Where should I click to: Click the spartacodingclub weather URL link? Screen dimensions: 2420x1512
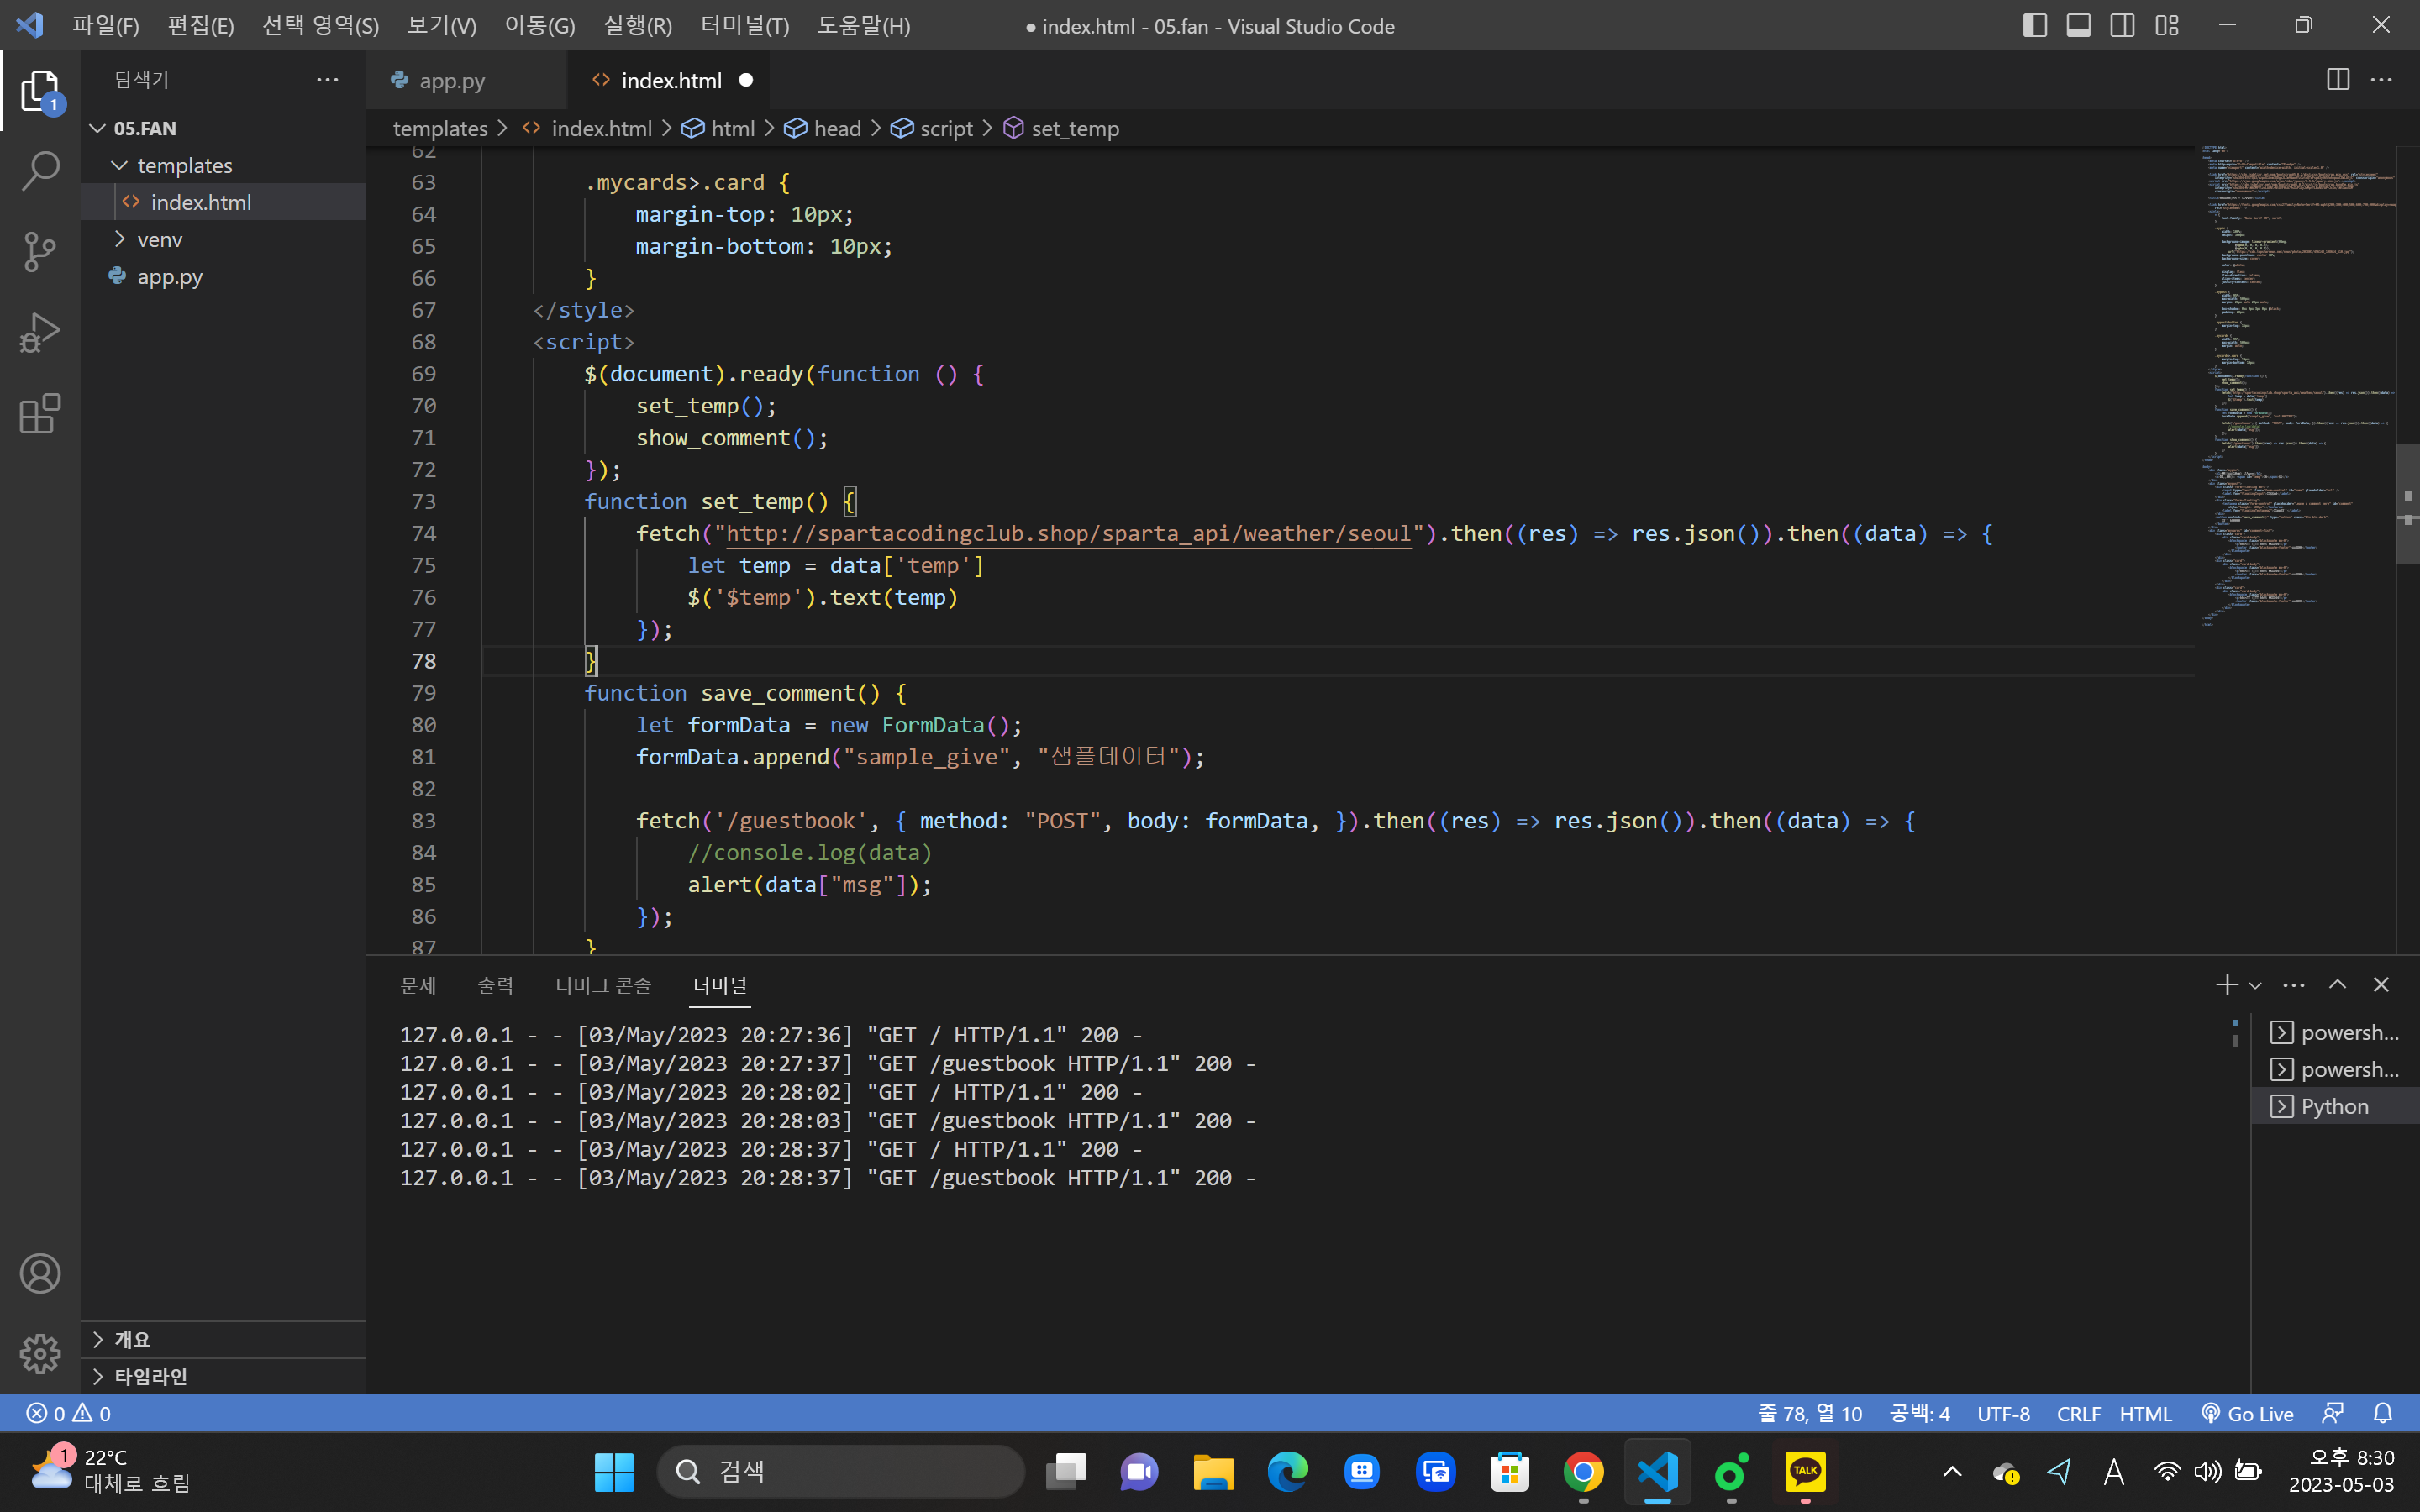pos(1068,533)
